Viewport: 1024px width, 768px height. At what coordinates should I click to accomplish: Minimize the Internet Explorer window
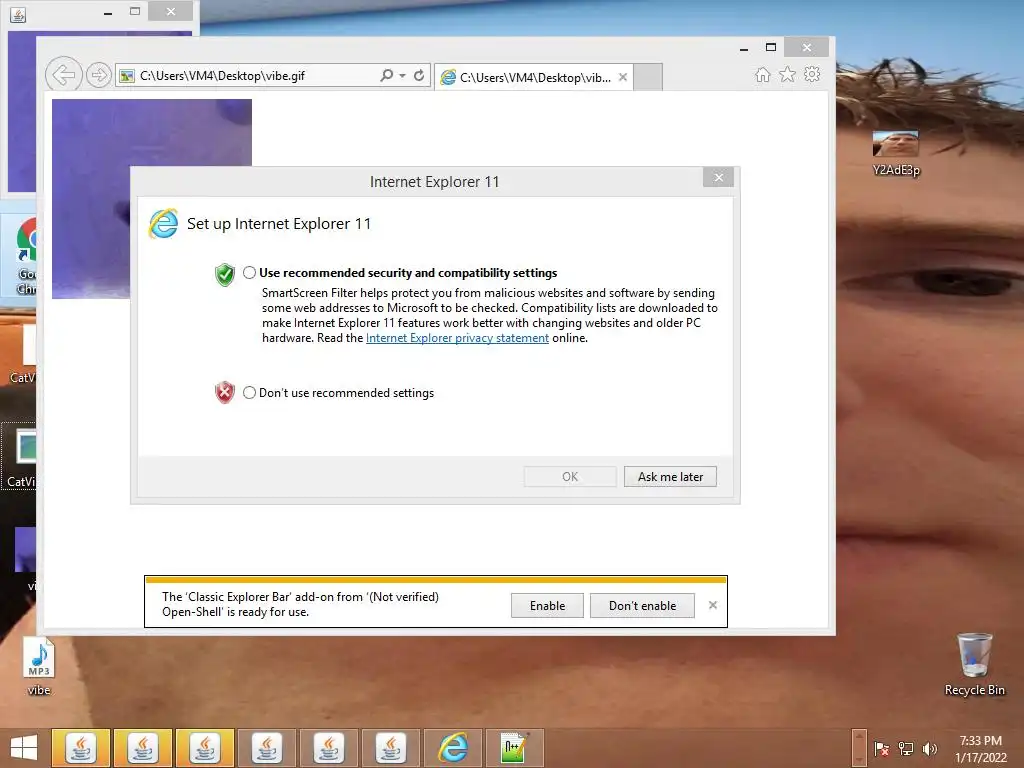click(x=744, y=48)
